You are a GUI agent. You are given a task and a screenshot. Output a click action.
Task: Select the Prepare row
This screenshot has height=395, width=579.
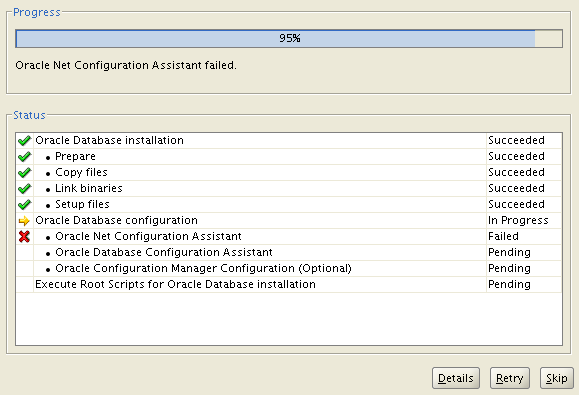click(x=289, y=157)
